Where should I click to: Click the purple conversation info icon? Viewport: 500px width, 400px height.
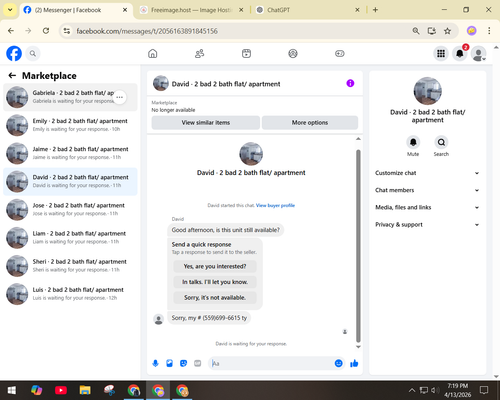tap(350, 83)
